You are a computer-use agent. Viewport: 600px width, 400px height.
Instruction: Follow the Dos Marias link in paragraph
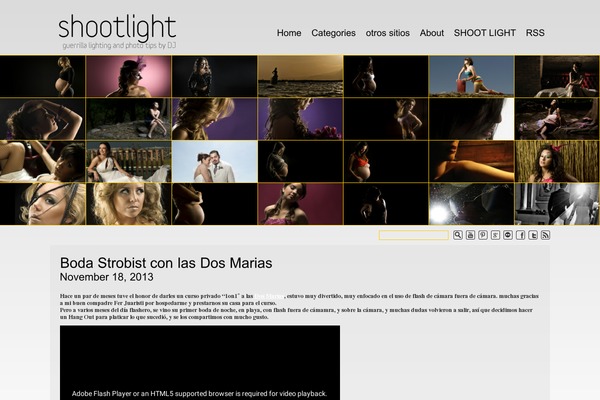pyautogui.click(x=269, y=296)
